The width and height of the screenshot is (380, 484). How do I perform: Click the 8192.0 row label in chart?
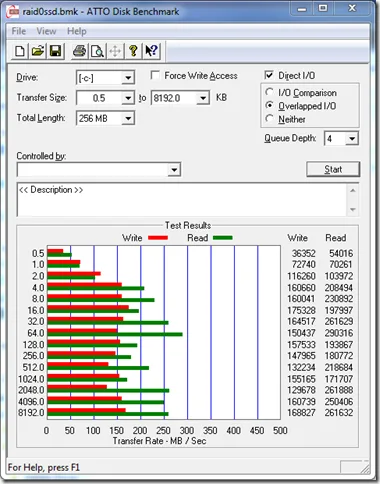[31, 413]
